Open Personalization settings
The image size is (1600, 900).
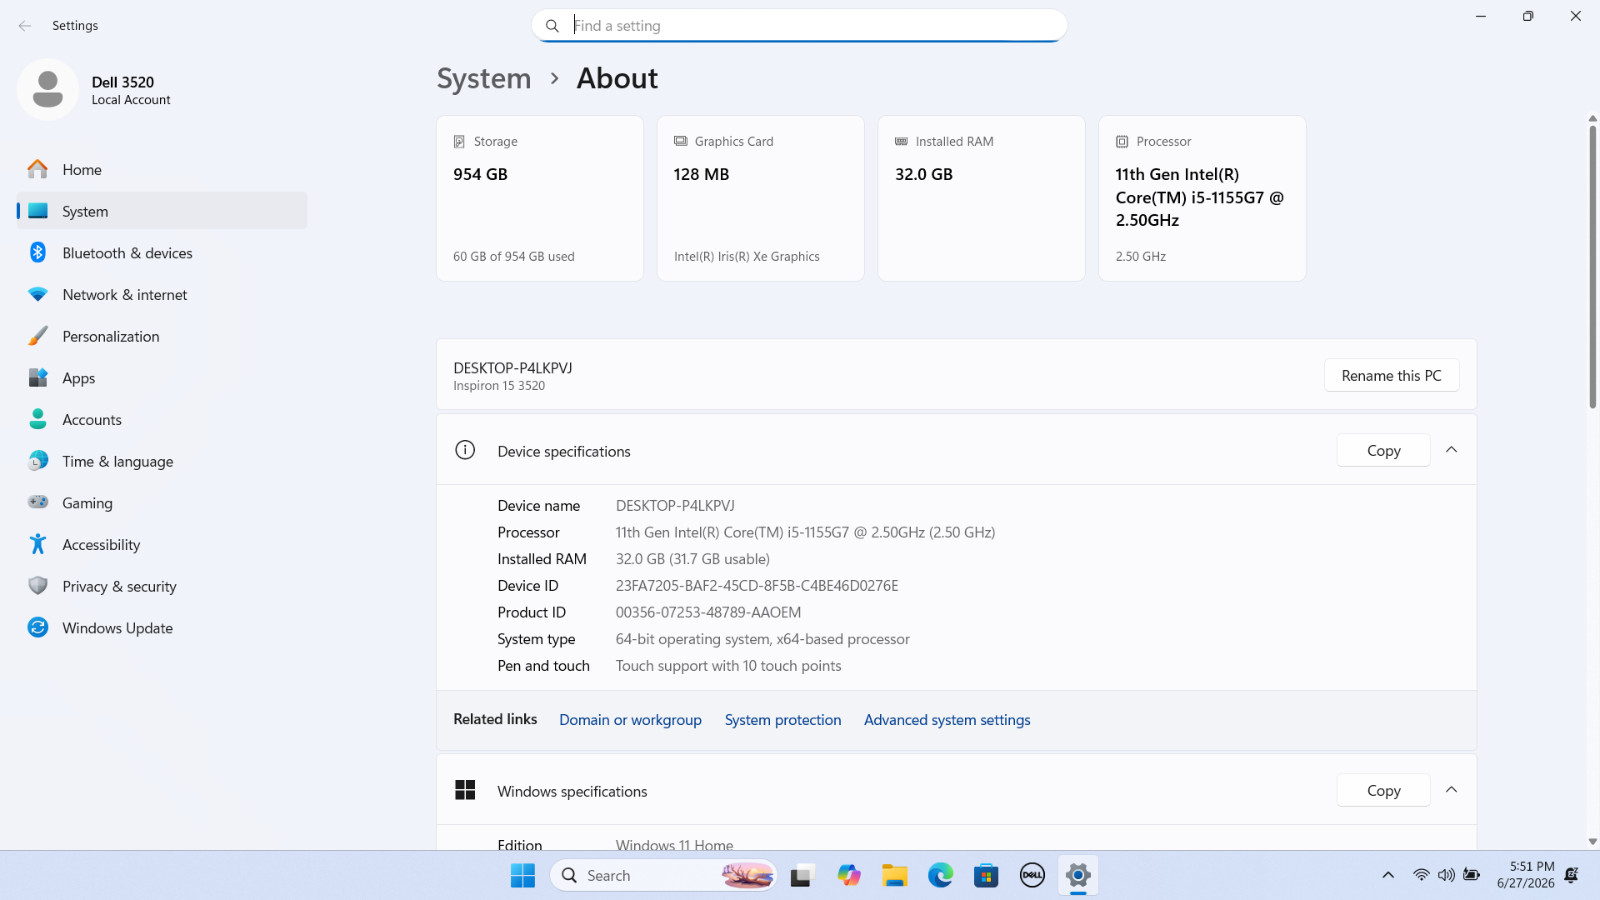pos(162,337)
